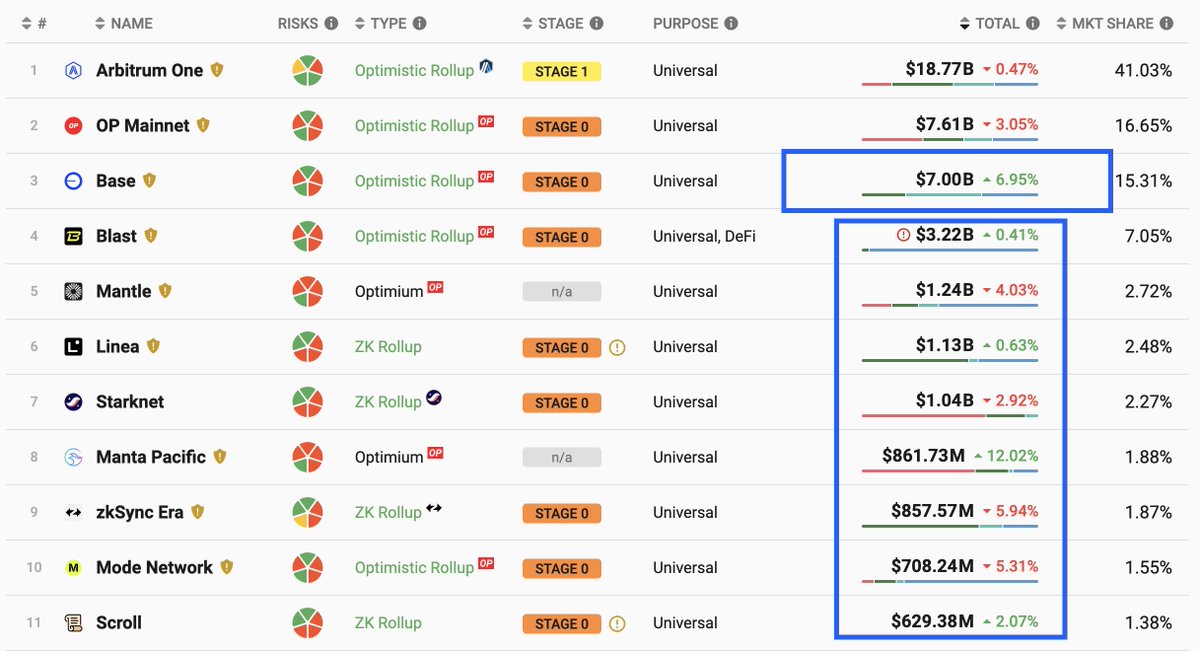1200x651 pixels.
Task: Click the $1.04B total for Starknet
Action: pos(944,401)
